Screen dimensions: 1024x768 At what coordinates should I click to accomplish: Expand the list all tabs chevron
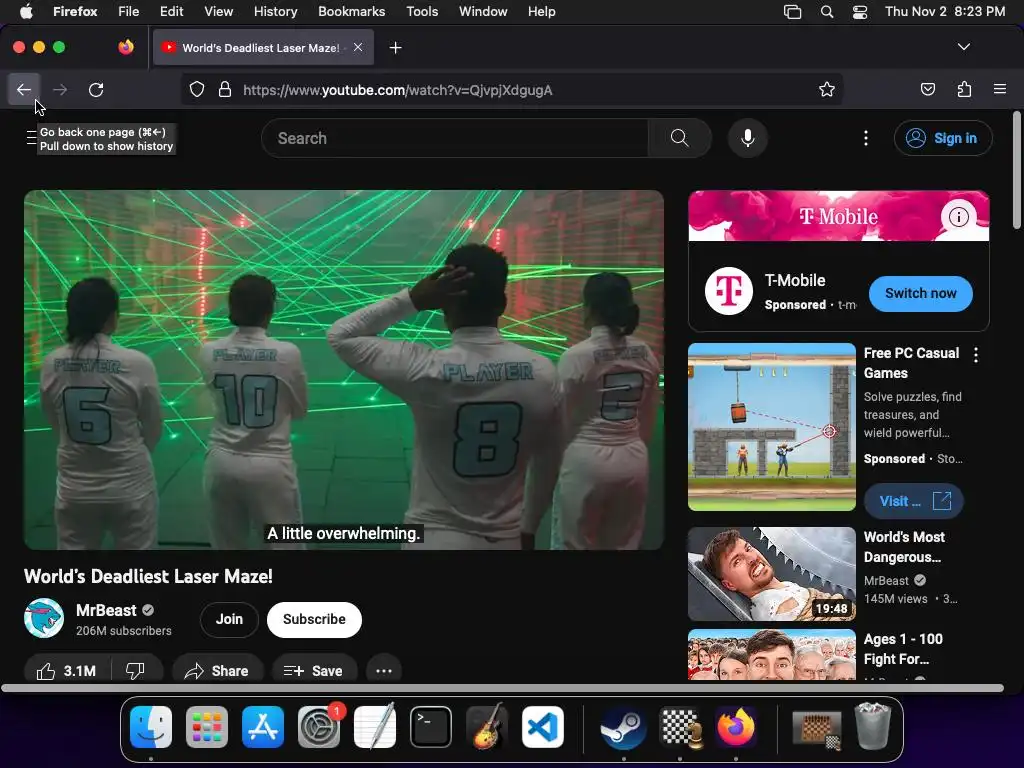963,47
